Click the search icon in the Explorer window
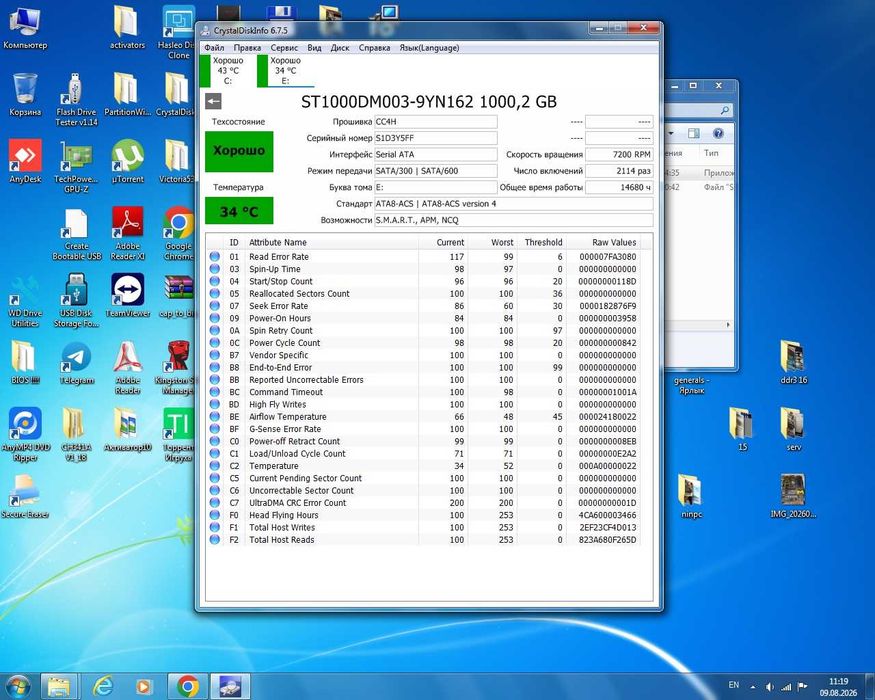 (724, 111)
